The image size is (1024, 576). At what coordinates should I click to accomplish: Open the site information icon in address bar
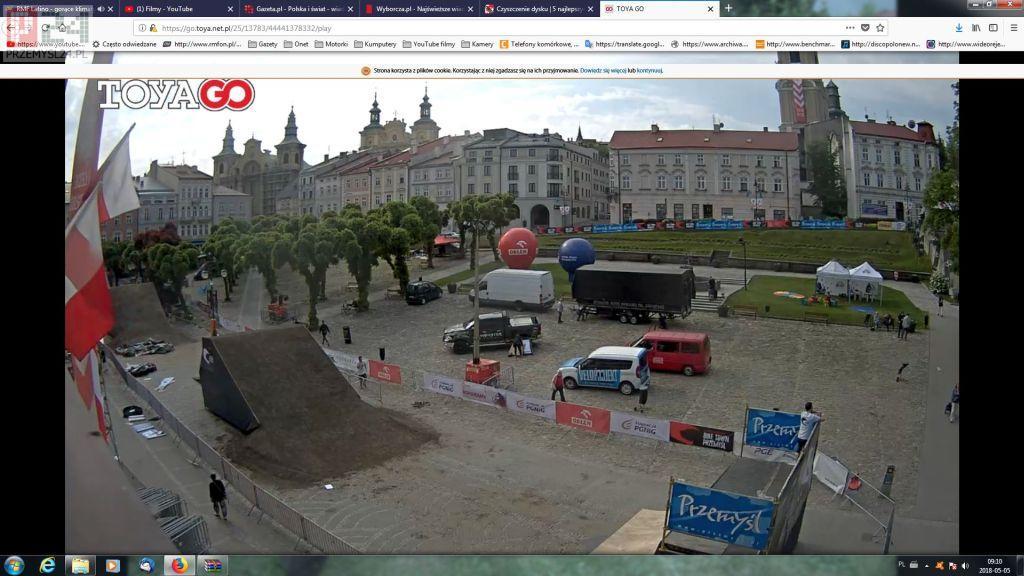(x=142, y=28)
